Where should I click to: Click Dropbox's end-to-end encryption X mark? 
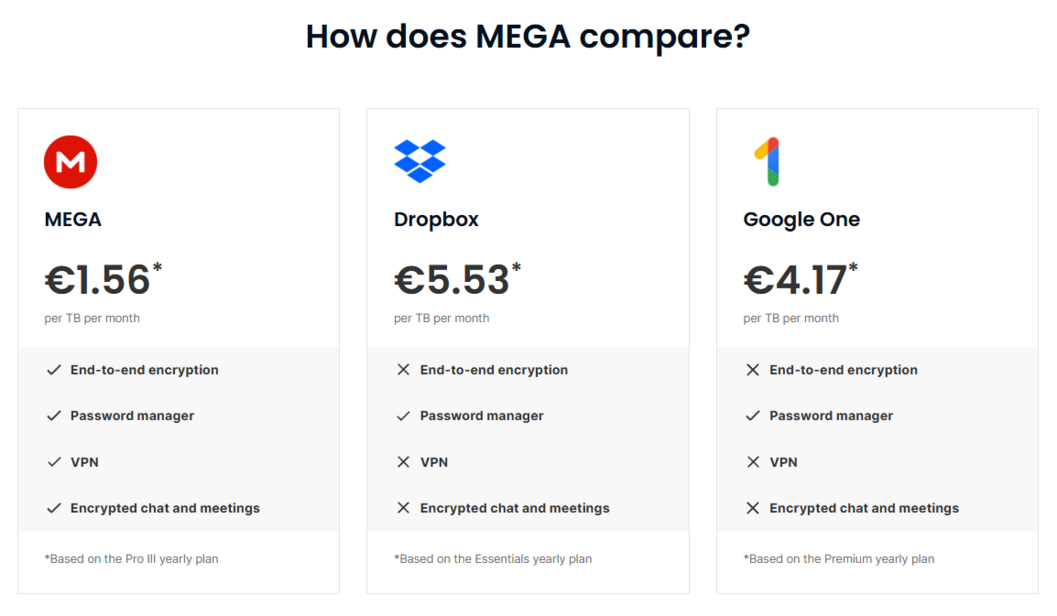pos(404,370)
